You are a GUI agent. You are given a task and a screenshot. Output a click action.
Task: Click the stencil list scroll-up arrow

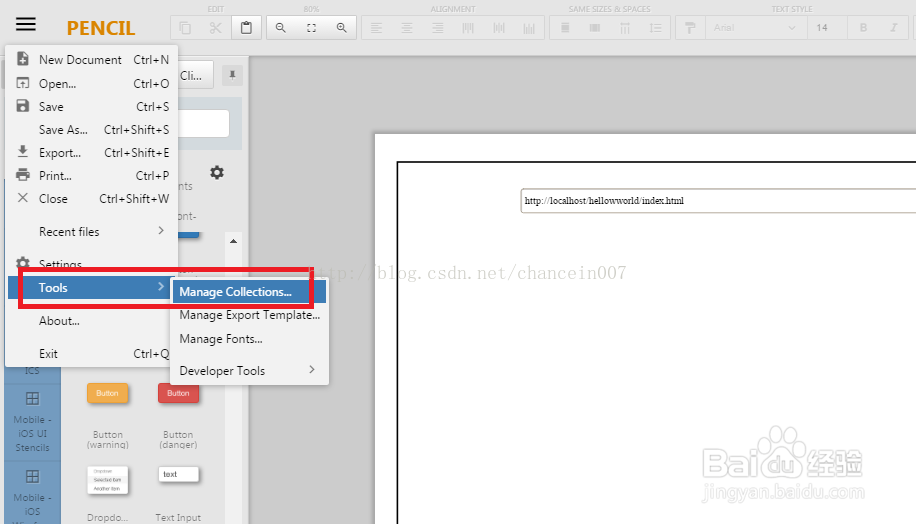pos(233,241)
